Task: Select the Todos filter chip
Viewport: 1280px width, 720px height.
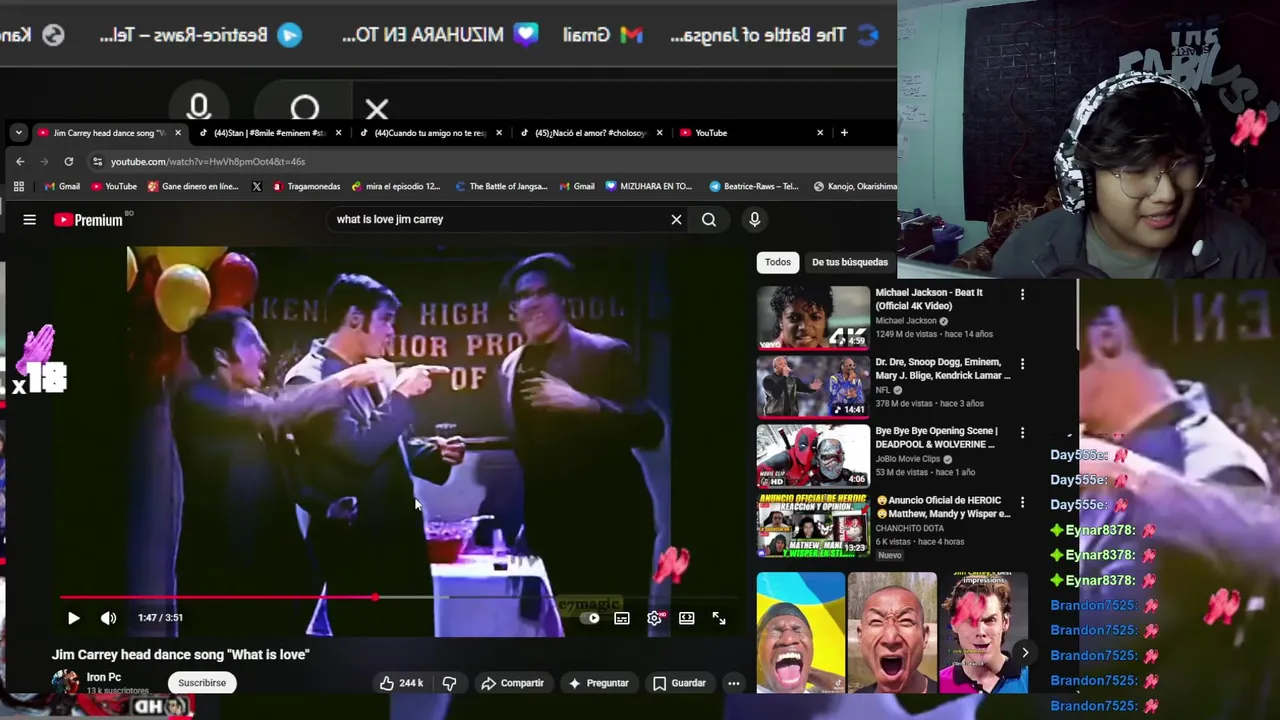Action: click(x=778, y=262)
